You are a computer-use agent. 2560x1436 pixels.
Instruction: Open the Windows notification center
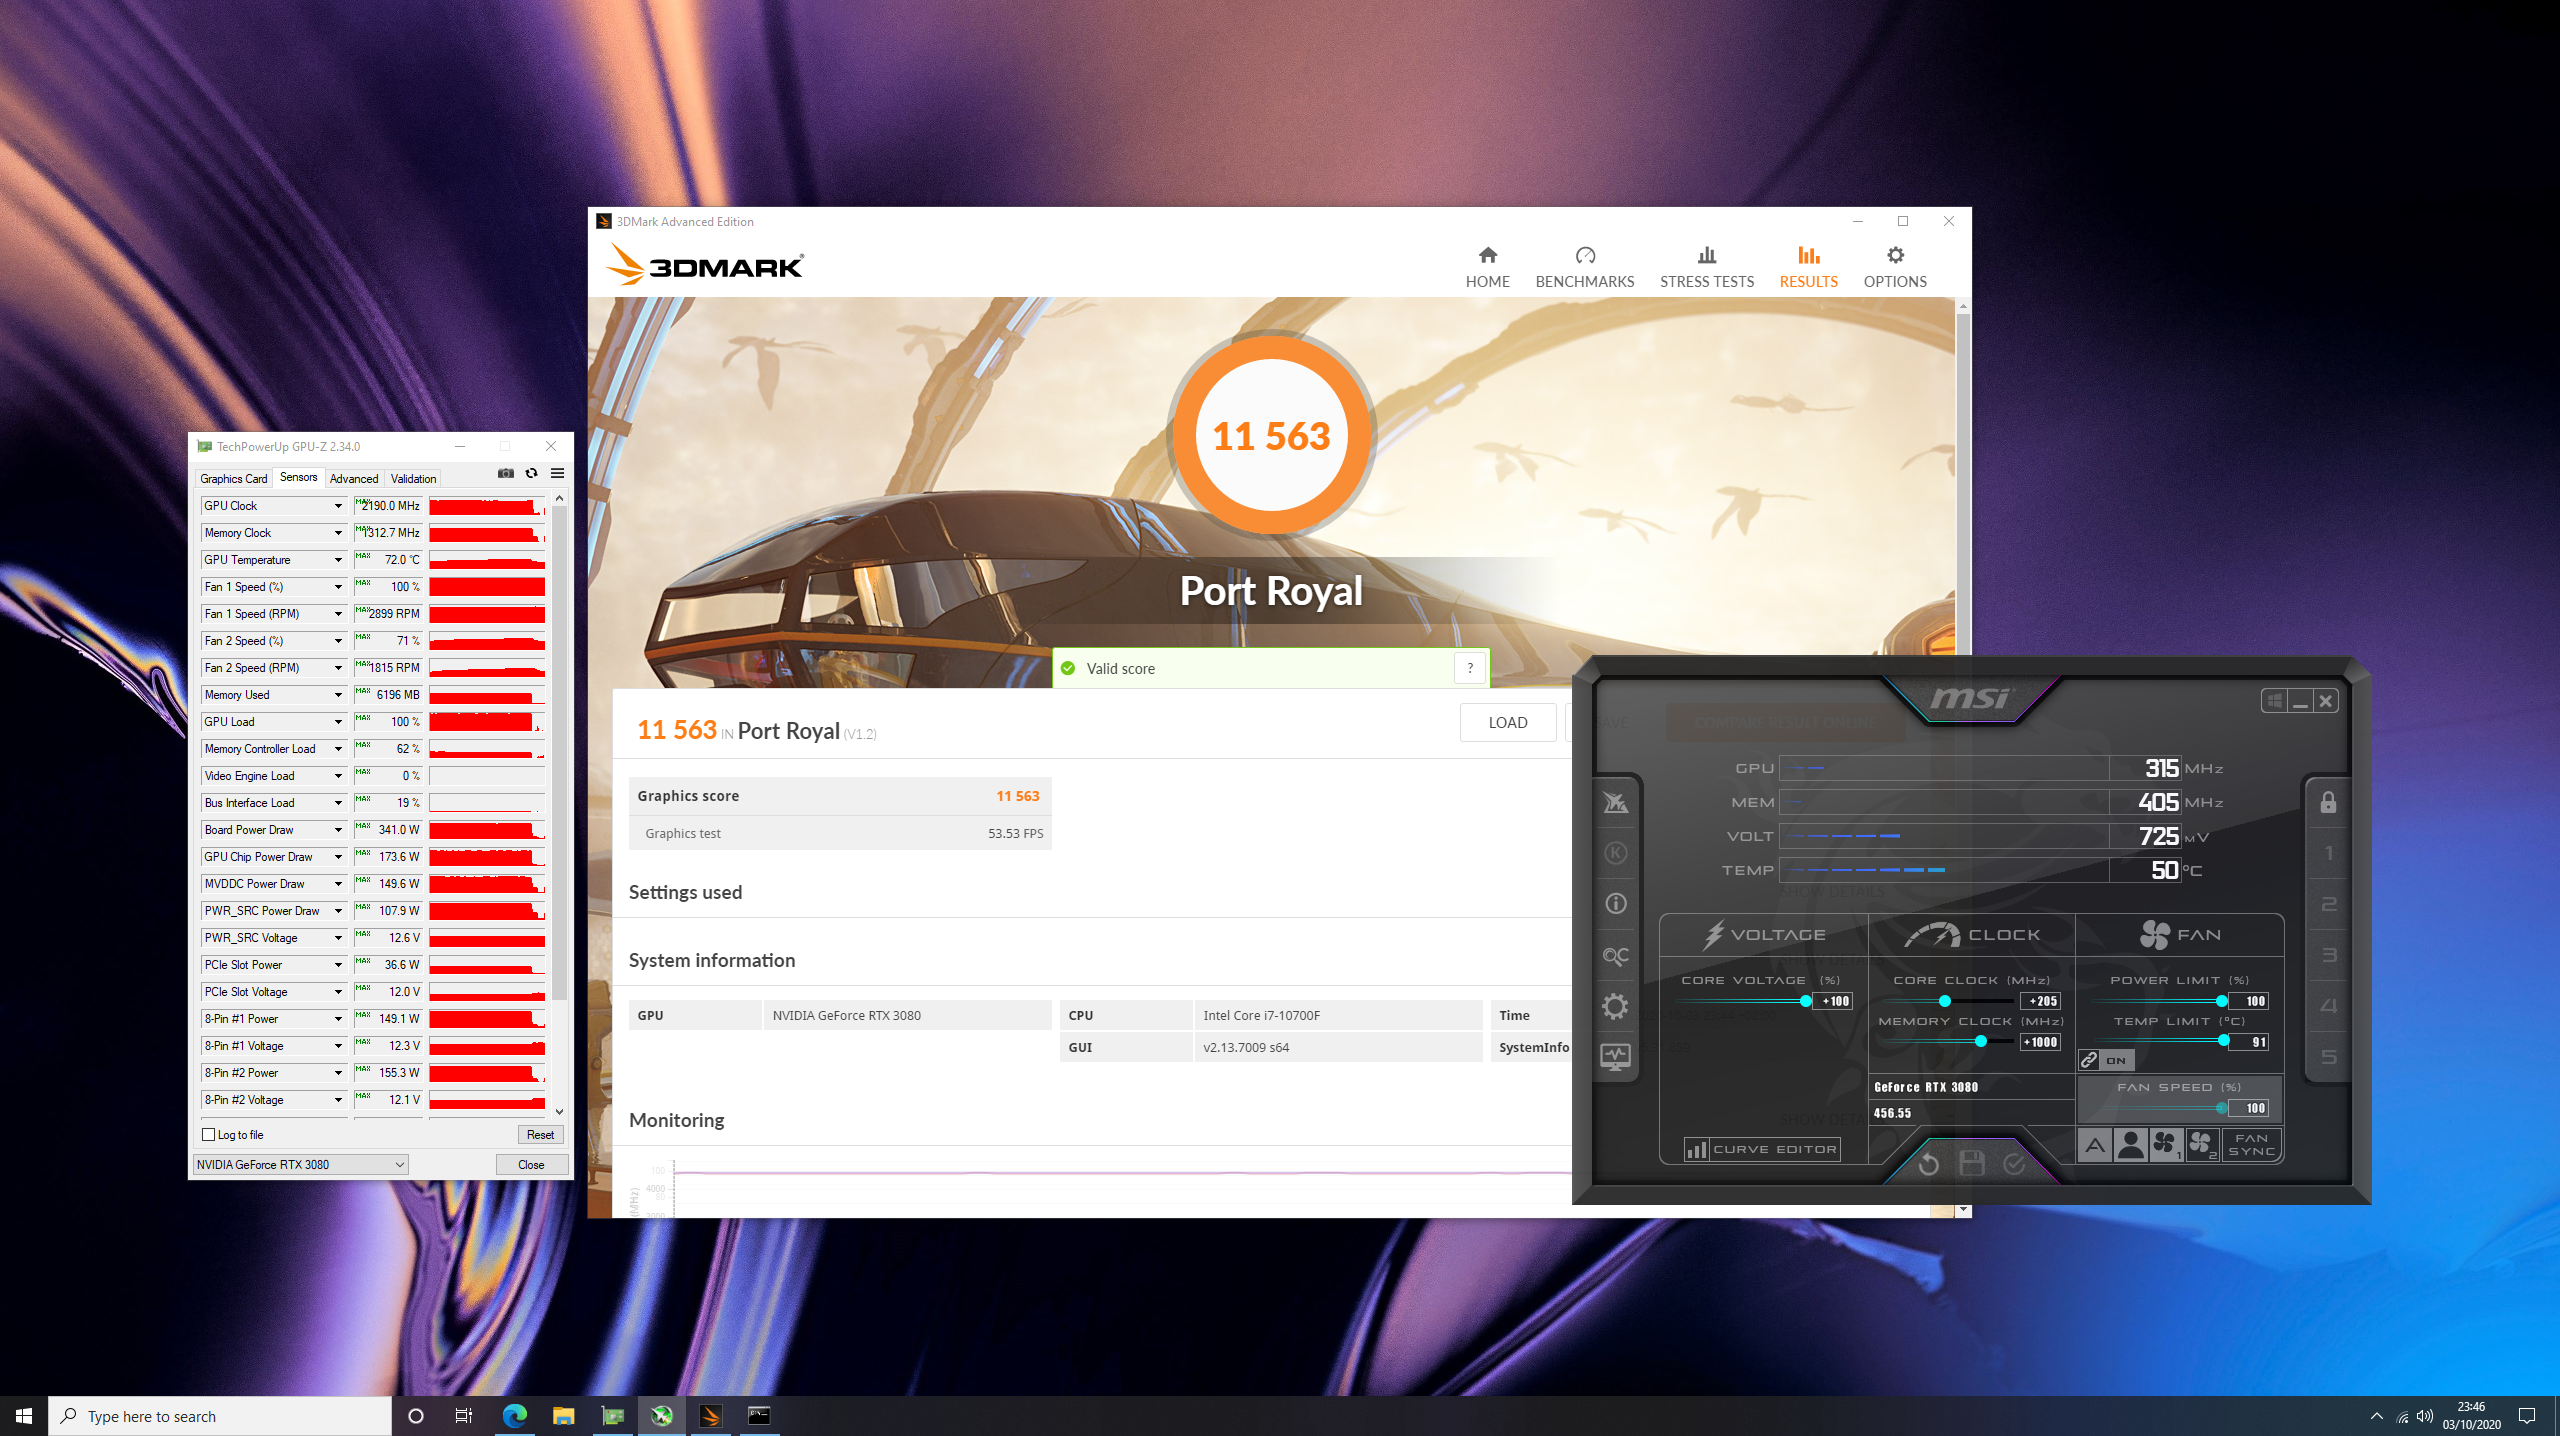(2527, 1416)
